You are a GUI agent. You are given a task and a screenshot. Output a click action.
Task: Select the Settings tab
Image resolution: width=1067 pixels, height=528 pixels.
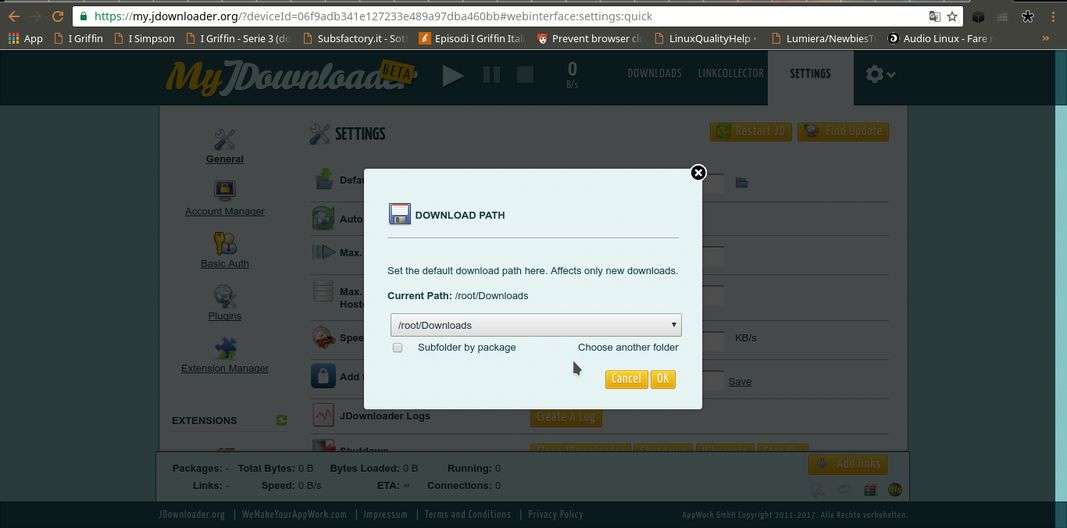tap(810, 73)
